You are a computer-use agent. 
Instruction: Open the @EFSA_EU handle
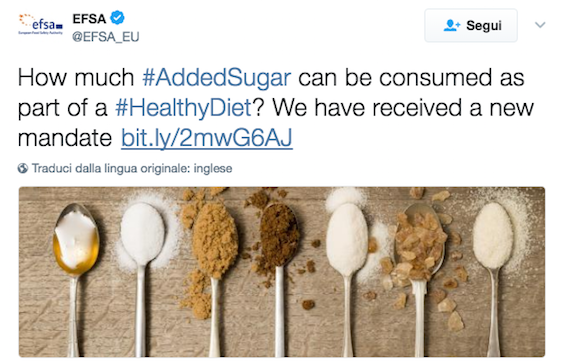tap(105, 37)
